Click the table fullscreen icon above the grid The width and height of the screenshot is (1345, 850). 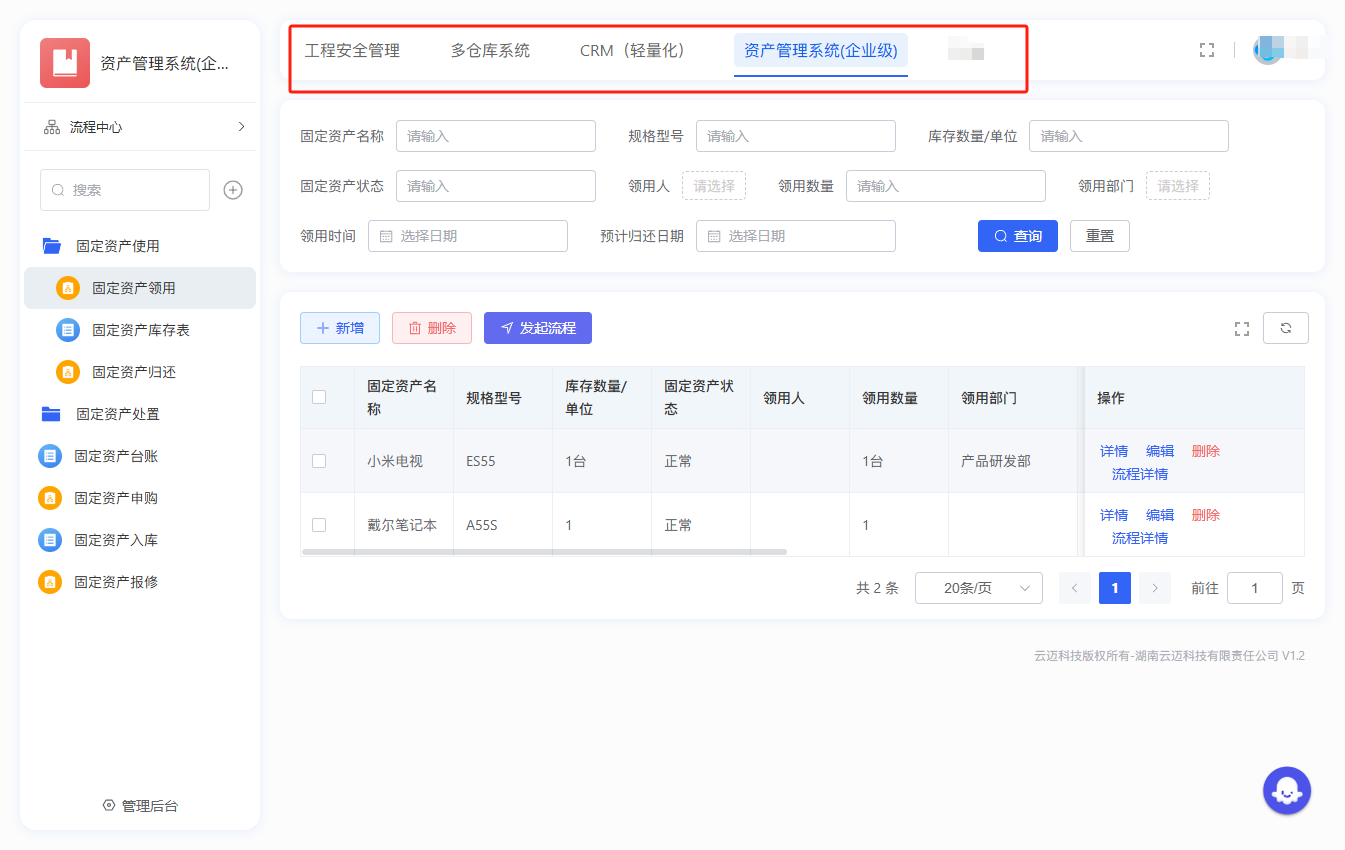1242,329
